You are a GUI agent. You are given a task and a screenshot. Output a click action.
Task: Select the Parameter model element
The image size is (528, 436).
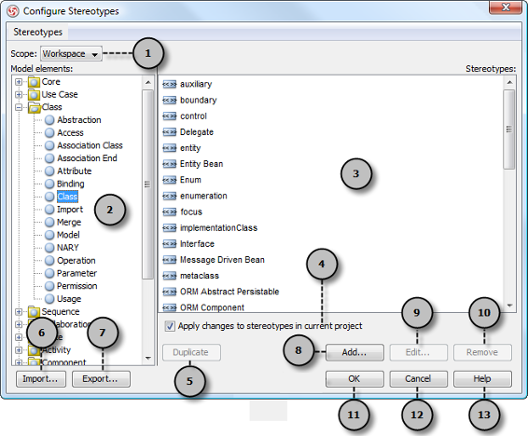pyautogui.click(x=77, y=273)
